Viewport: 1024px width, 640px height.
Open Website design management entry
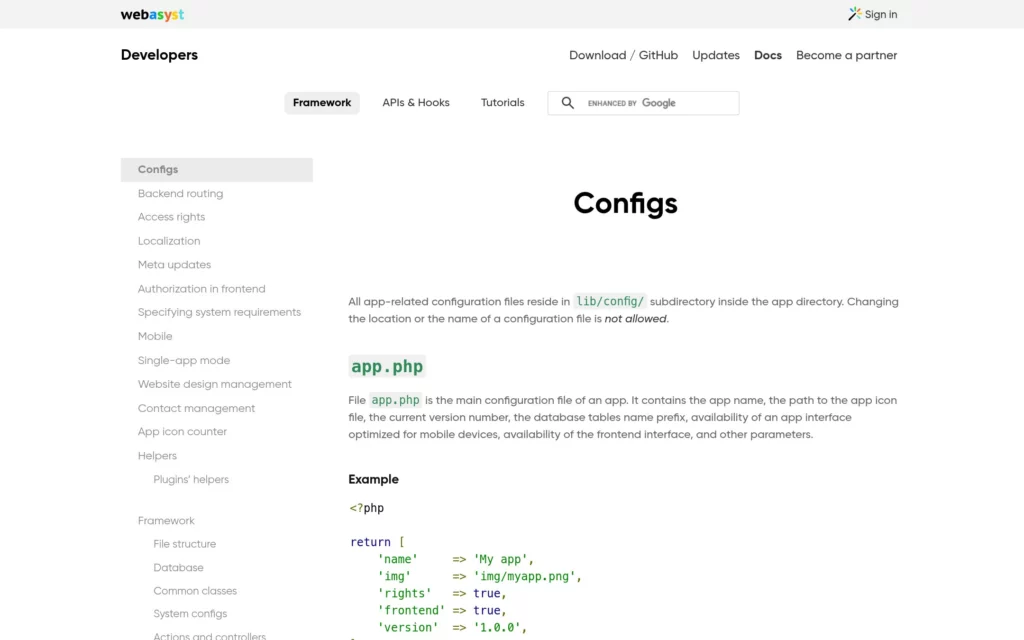(x=215, y=384)
